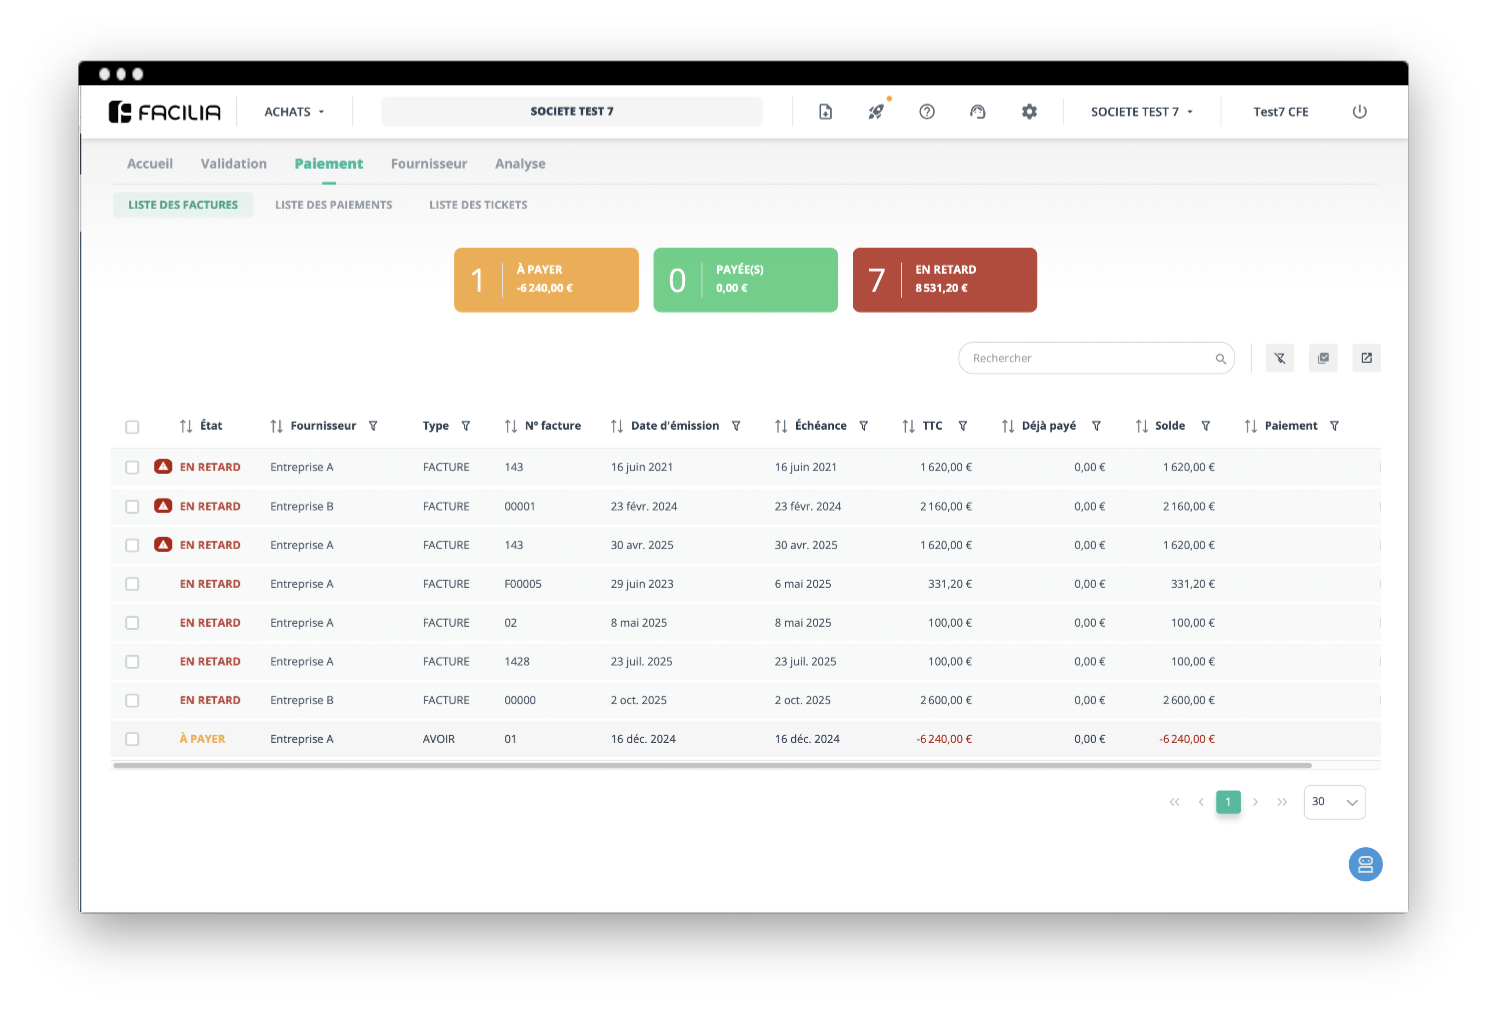
Task: Select the AVOIR row checkbox
Action: tap(132, 739)
